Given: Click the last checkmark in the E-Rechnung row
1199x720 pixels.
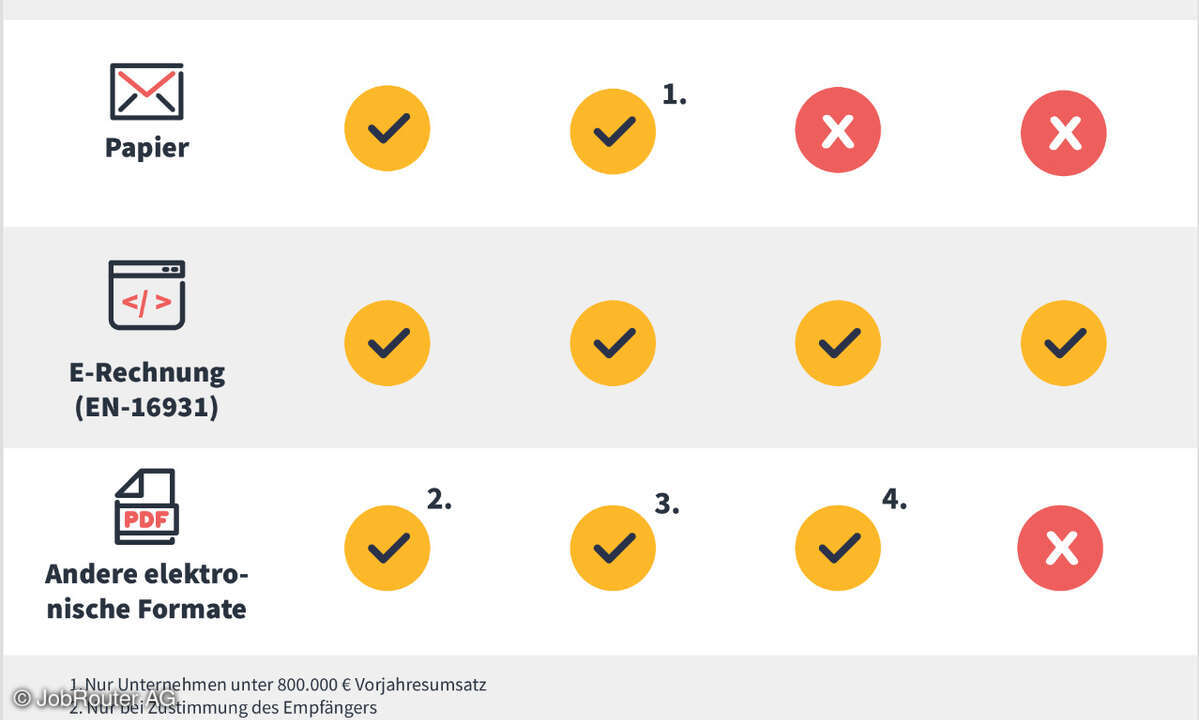Looking at the screenshot, I should coord(1064,343).
